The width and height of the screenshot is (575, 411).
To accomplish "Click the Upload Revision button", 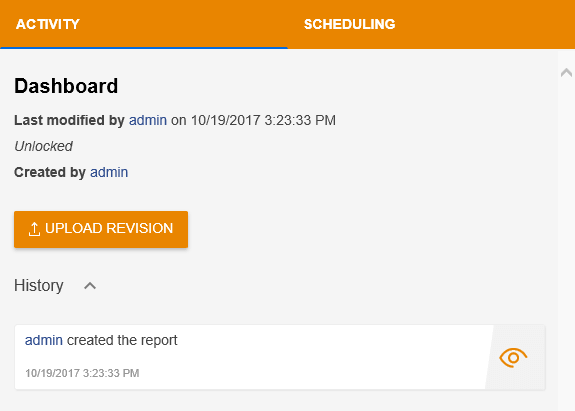I will [101, 229].
